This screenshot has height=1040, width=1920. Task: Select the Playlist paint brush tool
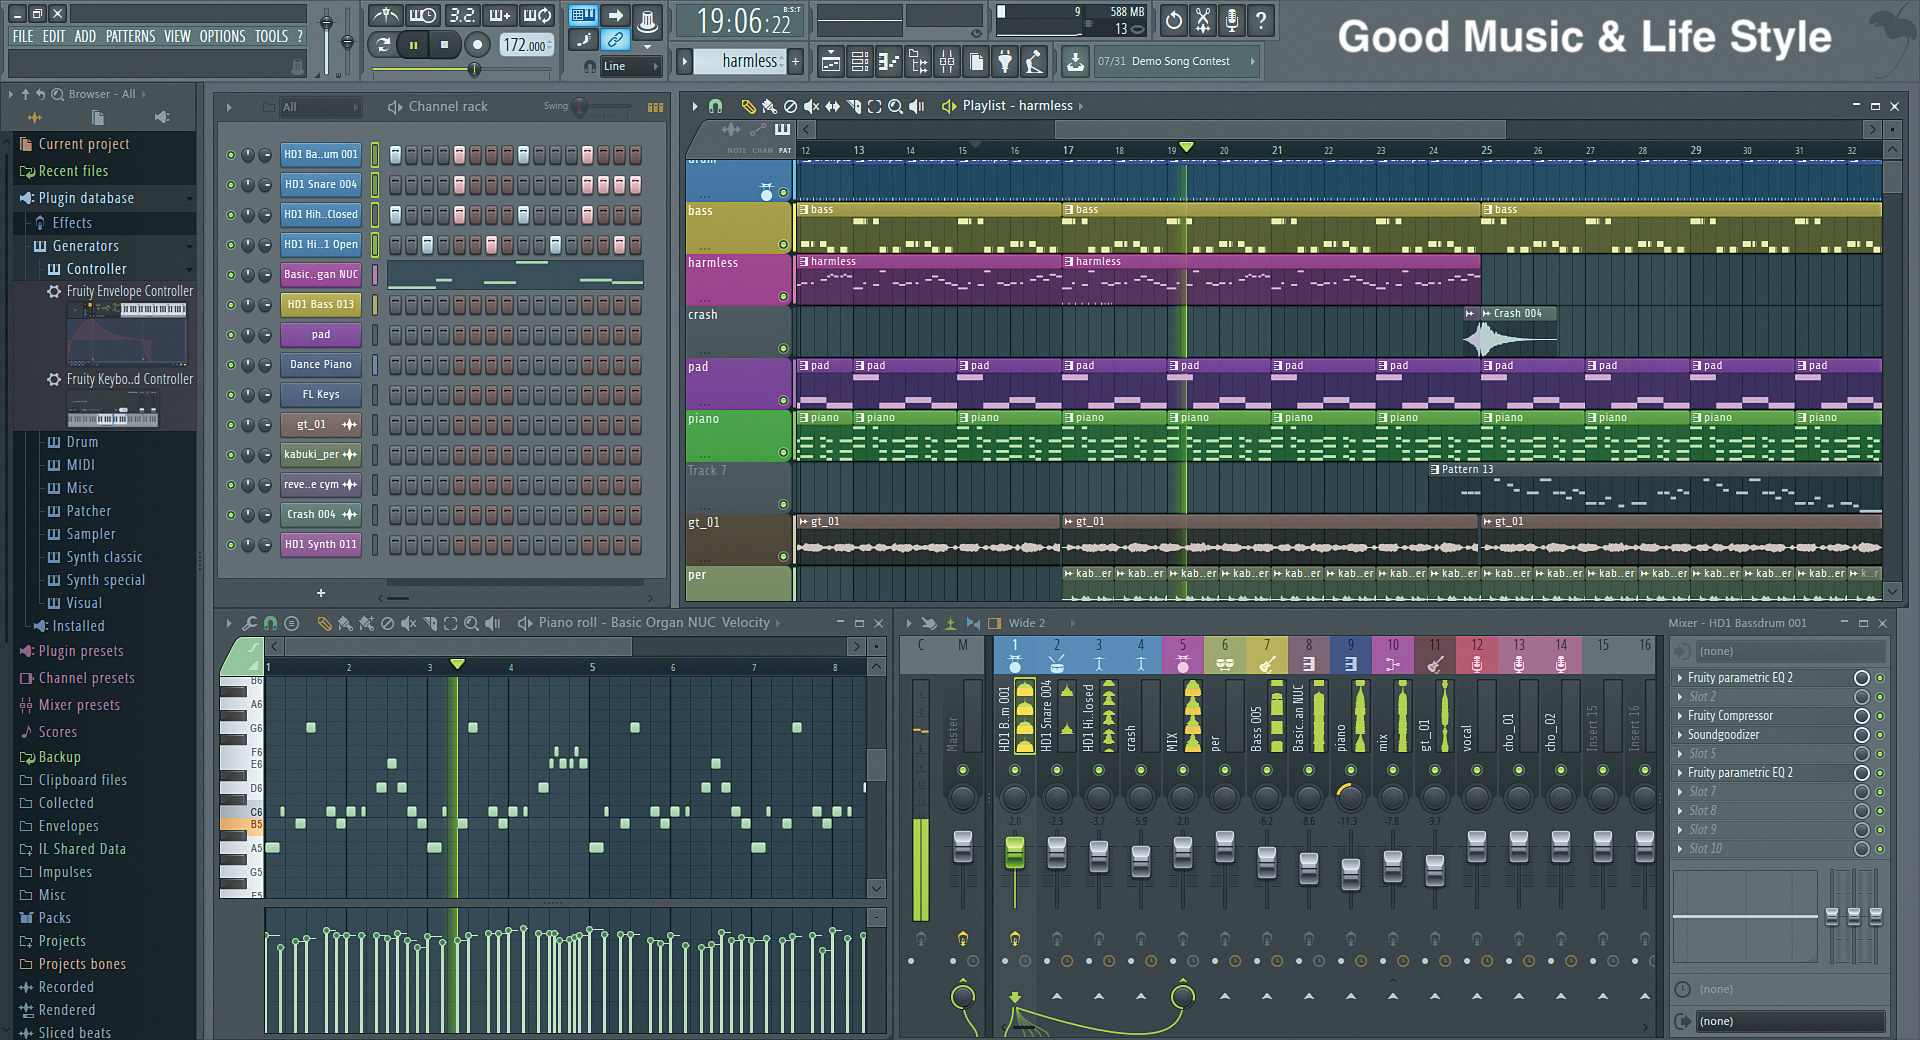click(x=769, y=106)
